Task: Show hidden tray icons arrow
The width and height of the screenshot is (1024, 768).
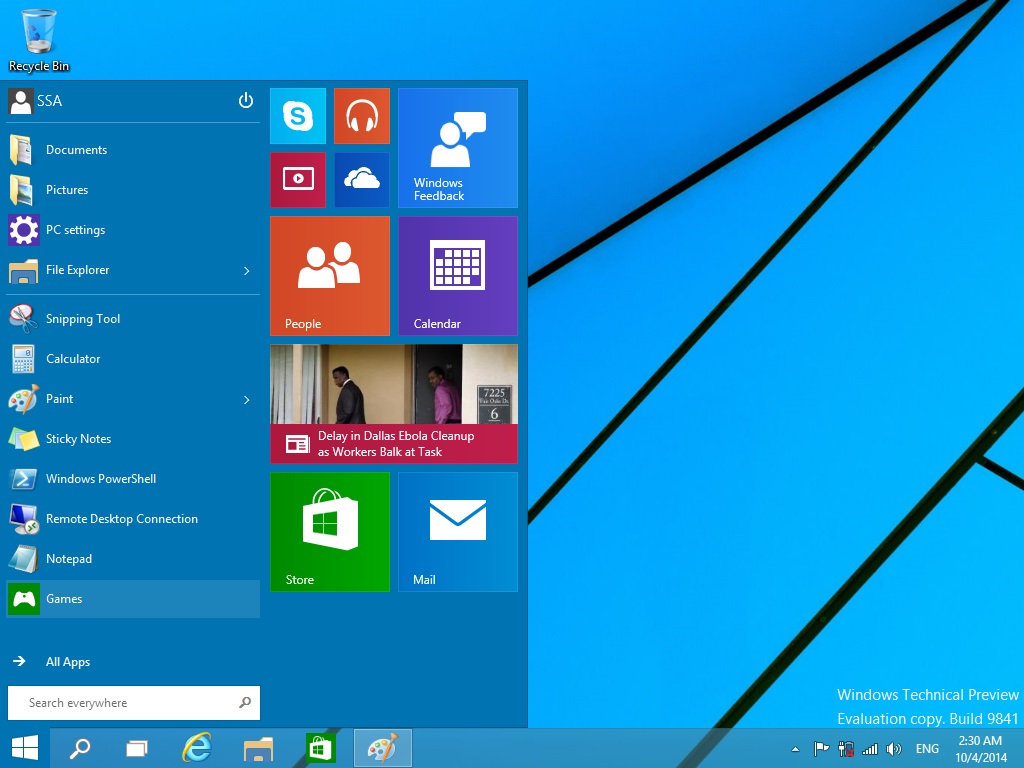Action: pos(795,749)
